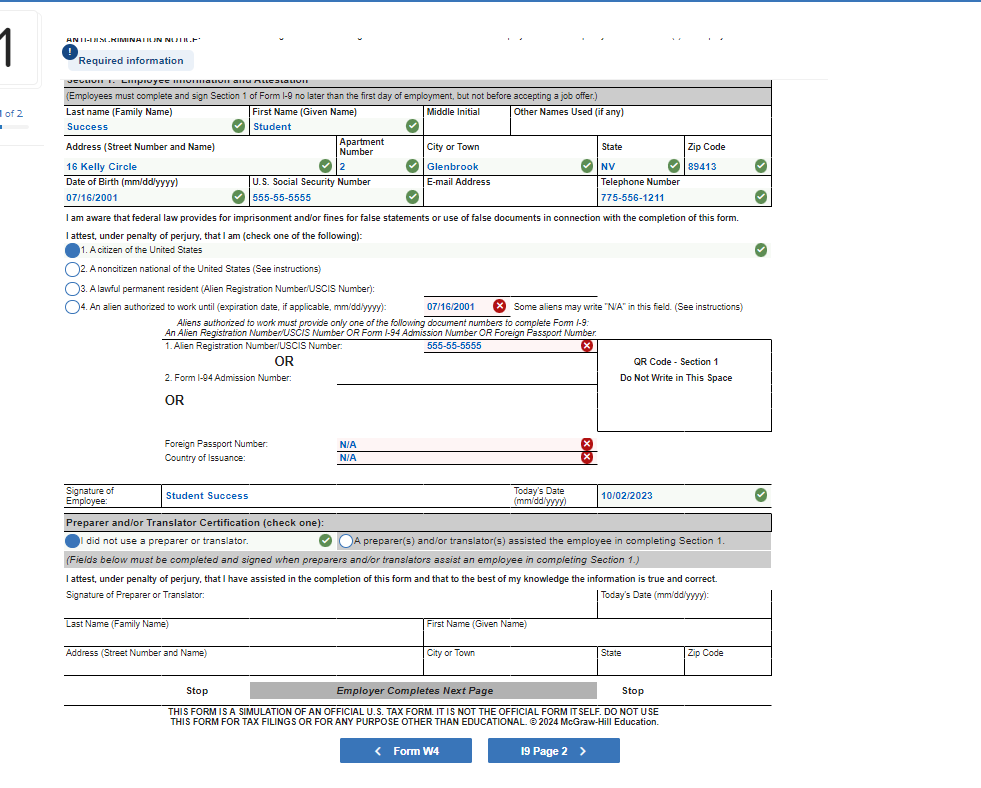This screenshot has width=981, height=788.
Task: Click the Required information alert icon
Action: (x=69, y=52)
